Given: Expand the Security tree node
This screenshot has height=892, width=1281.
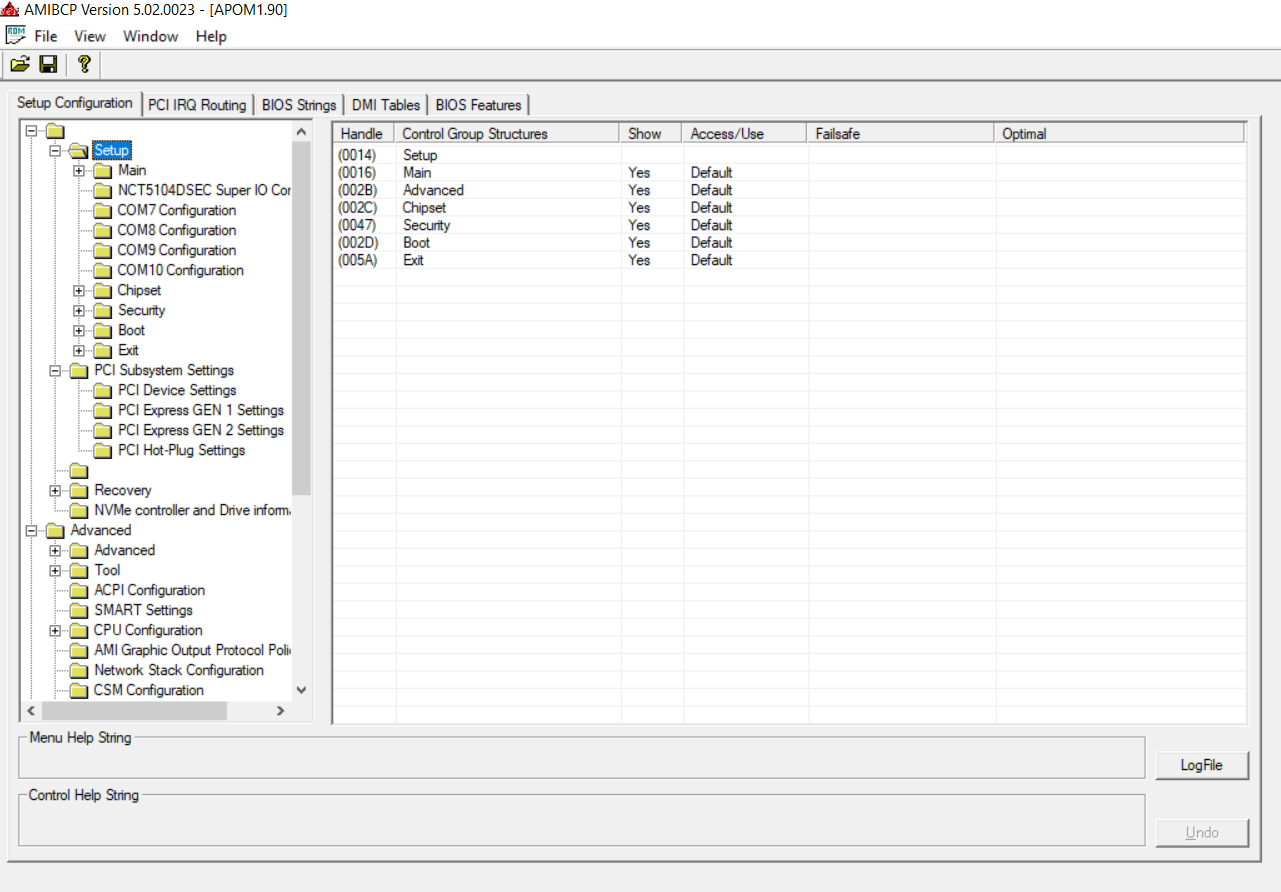Looking at the screenshot, I should tap(79, 311).
